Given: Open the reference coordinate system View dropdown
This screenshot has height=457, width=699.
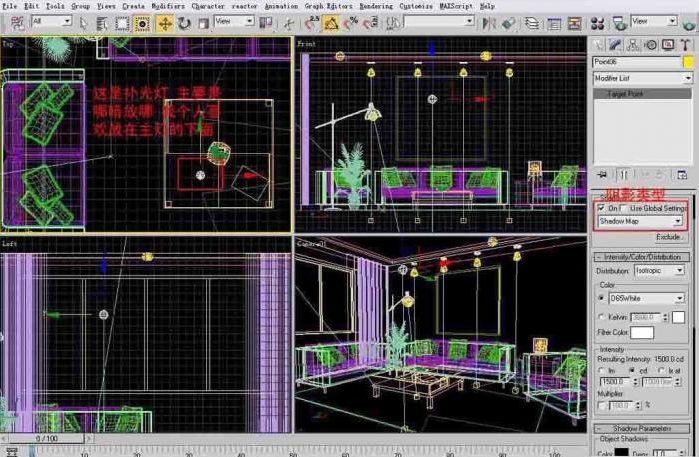Looking at the screenshot, I should pos(234,21).
